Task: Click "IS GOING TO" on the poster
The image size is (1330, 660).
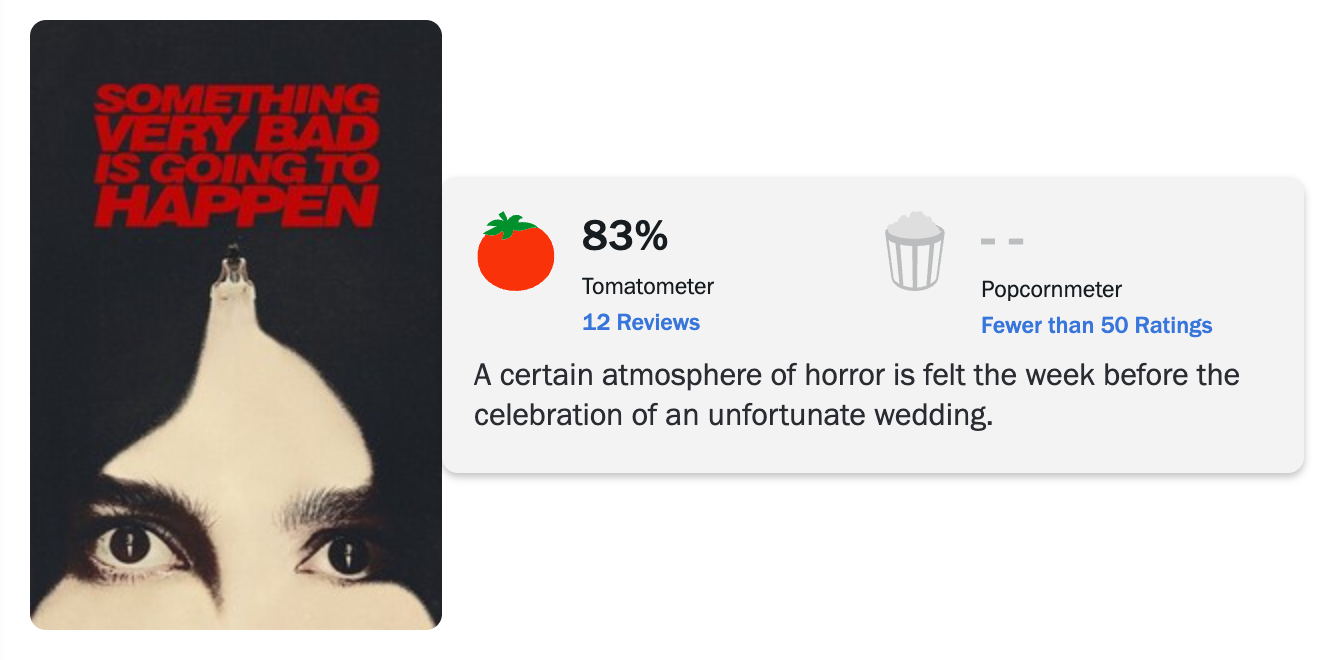Action: click(236, 168)
